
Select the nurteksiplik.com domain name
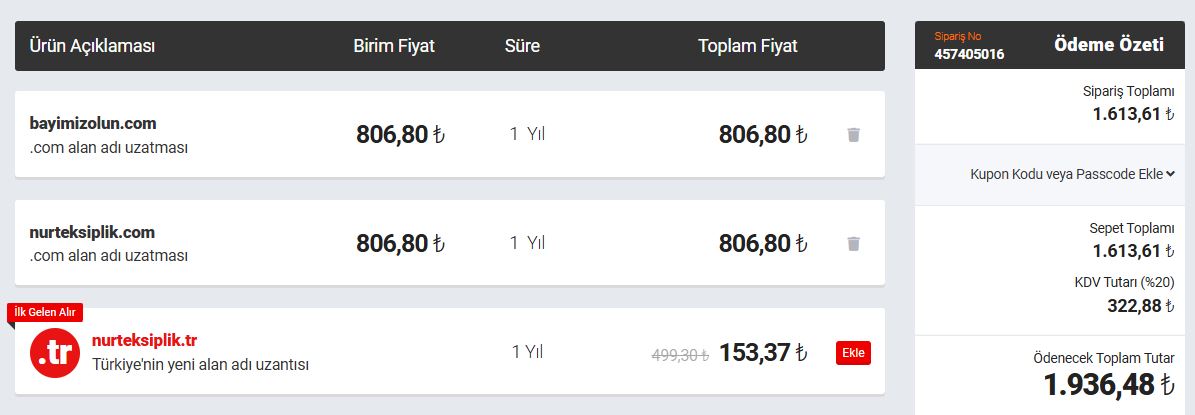click(x=92, y=232)
